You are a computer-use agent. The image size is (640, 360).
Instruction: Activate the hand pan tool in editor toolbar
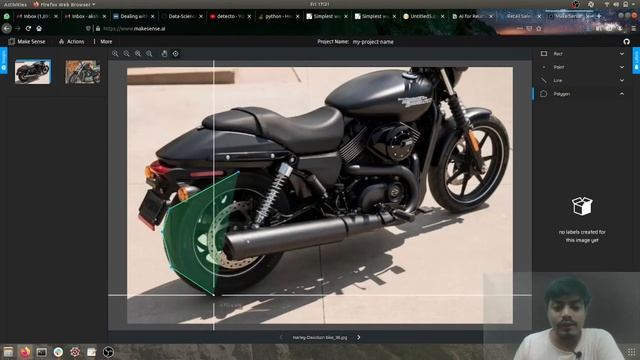coord(164,53)
